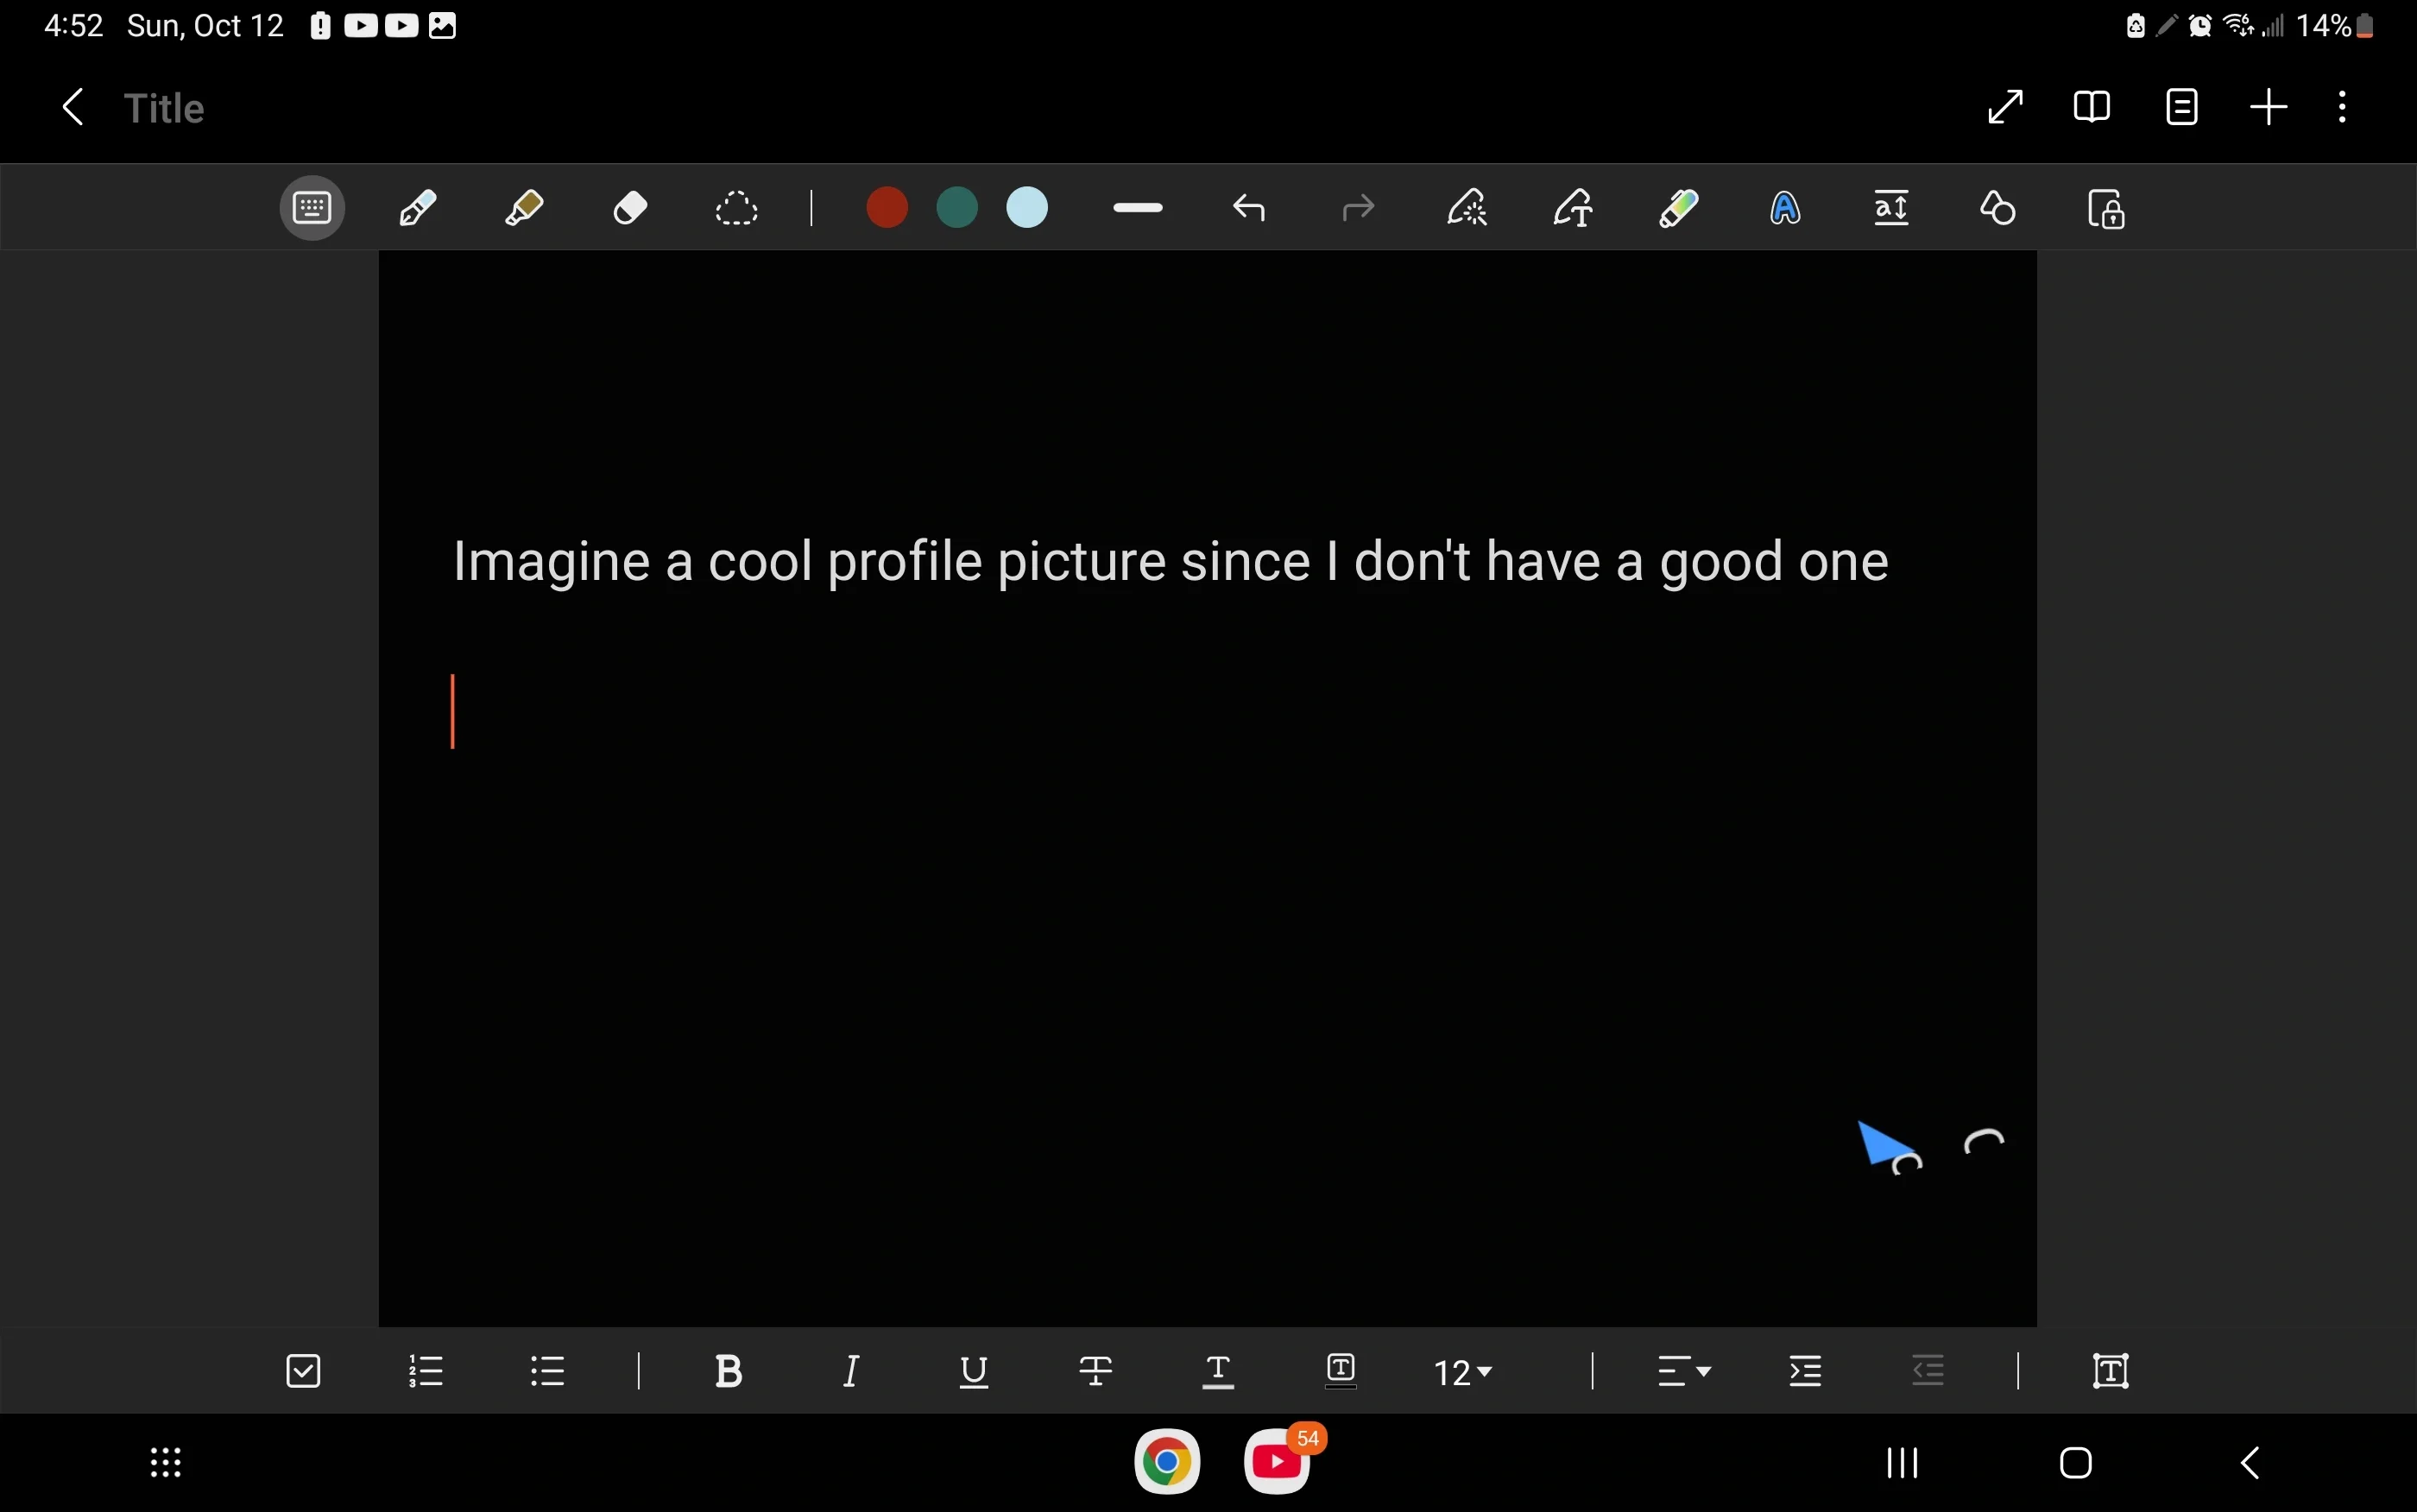Select the keyboard text input mode
Image resolution: width=2417 pixels, height=1512 pixels.
click(312, 209)
